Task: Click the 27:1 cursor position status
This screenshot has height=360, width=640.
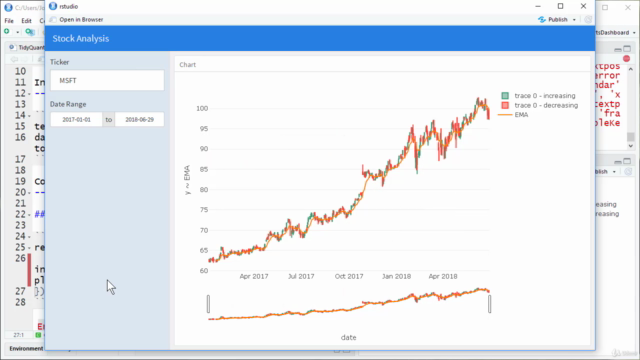Action: (x=18, y=335)
